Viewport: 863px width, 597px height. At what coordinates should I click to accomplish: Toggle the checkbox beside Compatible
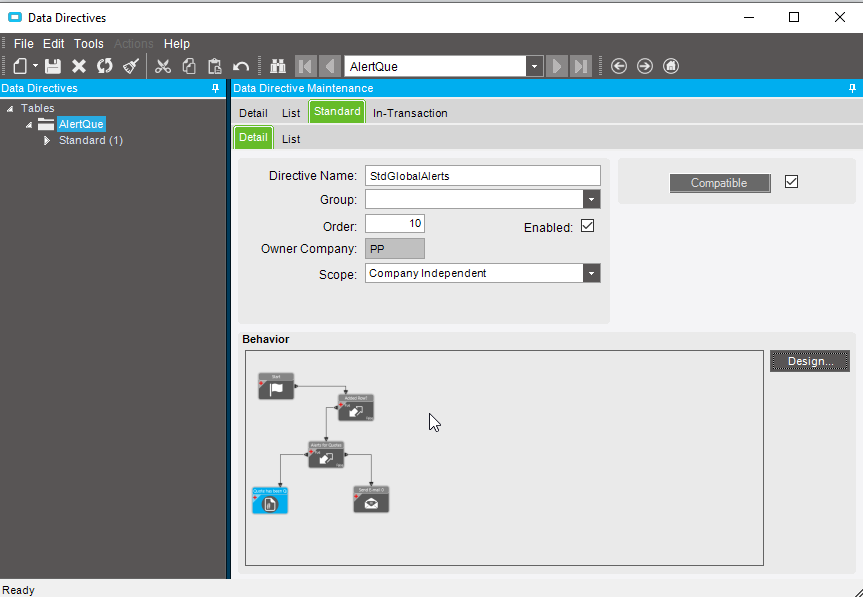[x=791, y=182]
